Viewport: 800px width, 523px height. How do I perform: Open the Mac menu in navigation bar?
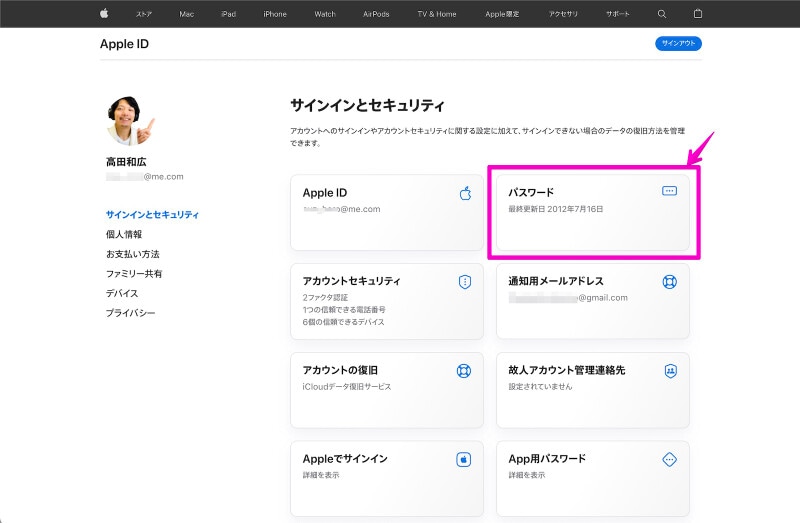(187, 14)
